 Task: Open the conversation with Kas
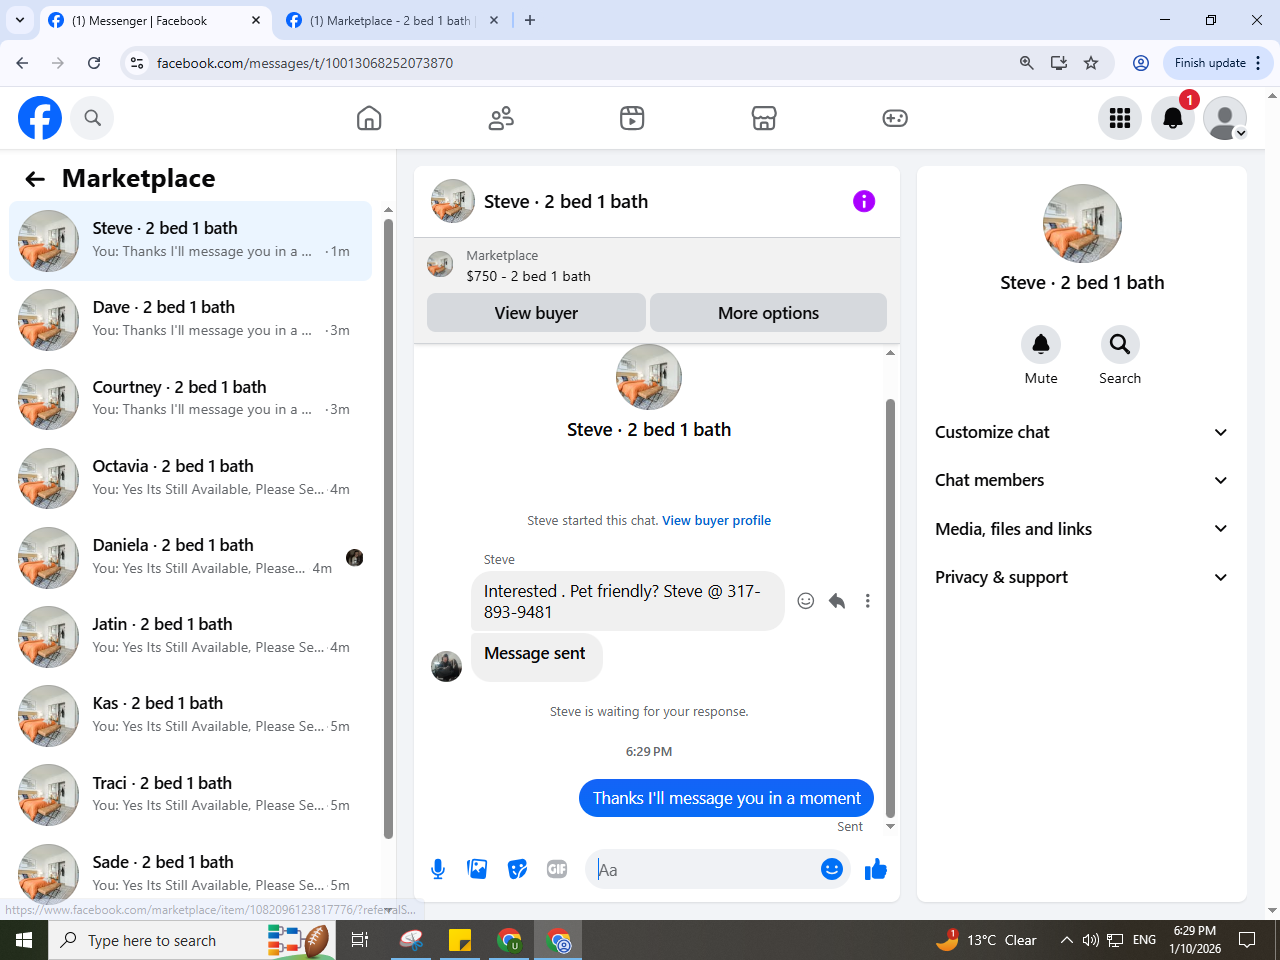[x=190, y=714]
